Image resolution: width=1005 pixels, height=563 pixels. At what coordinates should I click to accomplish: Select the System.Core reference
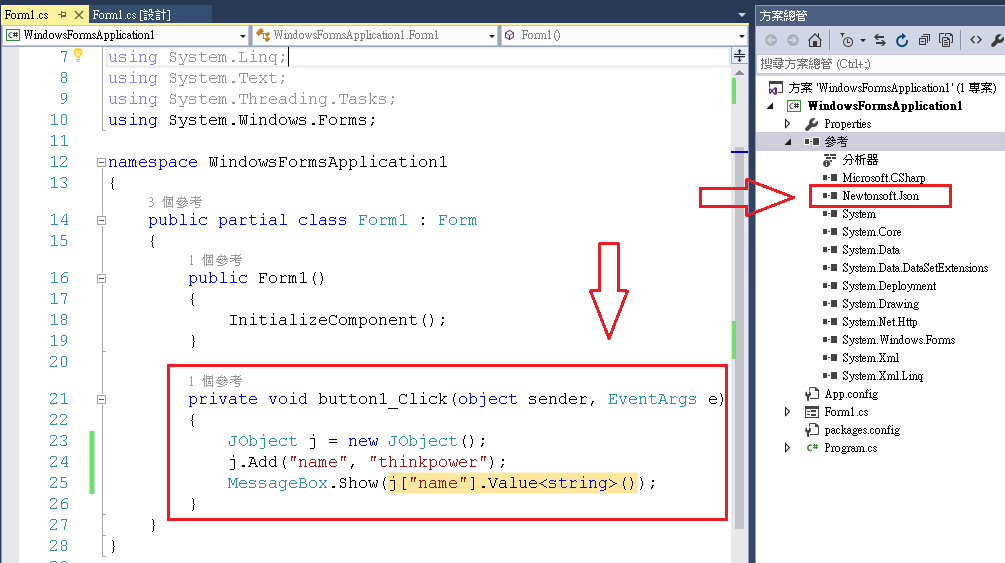click(871, 231)
